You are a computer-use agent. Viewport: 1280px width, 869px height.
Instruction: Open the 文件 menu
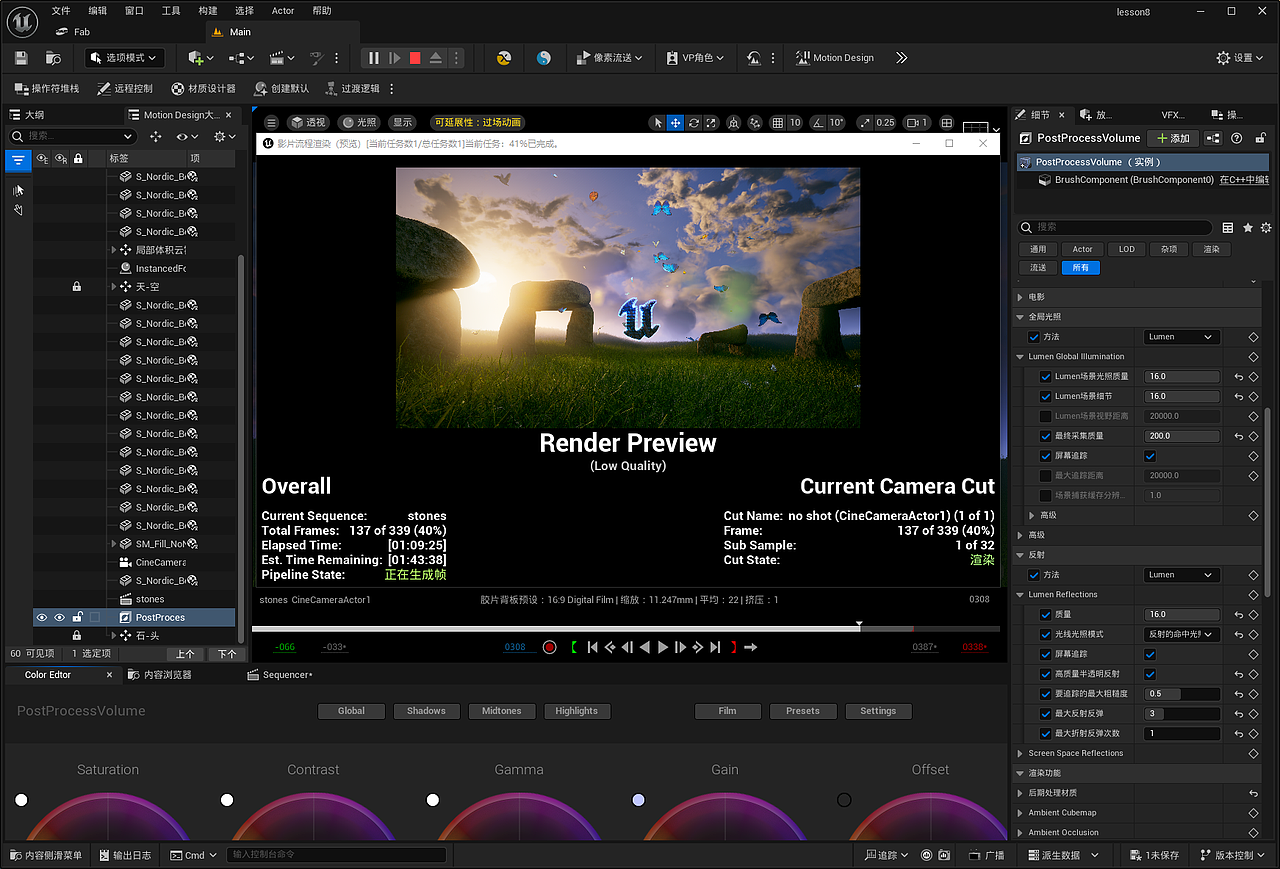61,11
